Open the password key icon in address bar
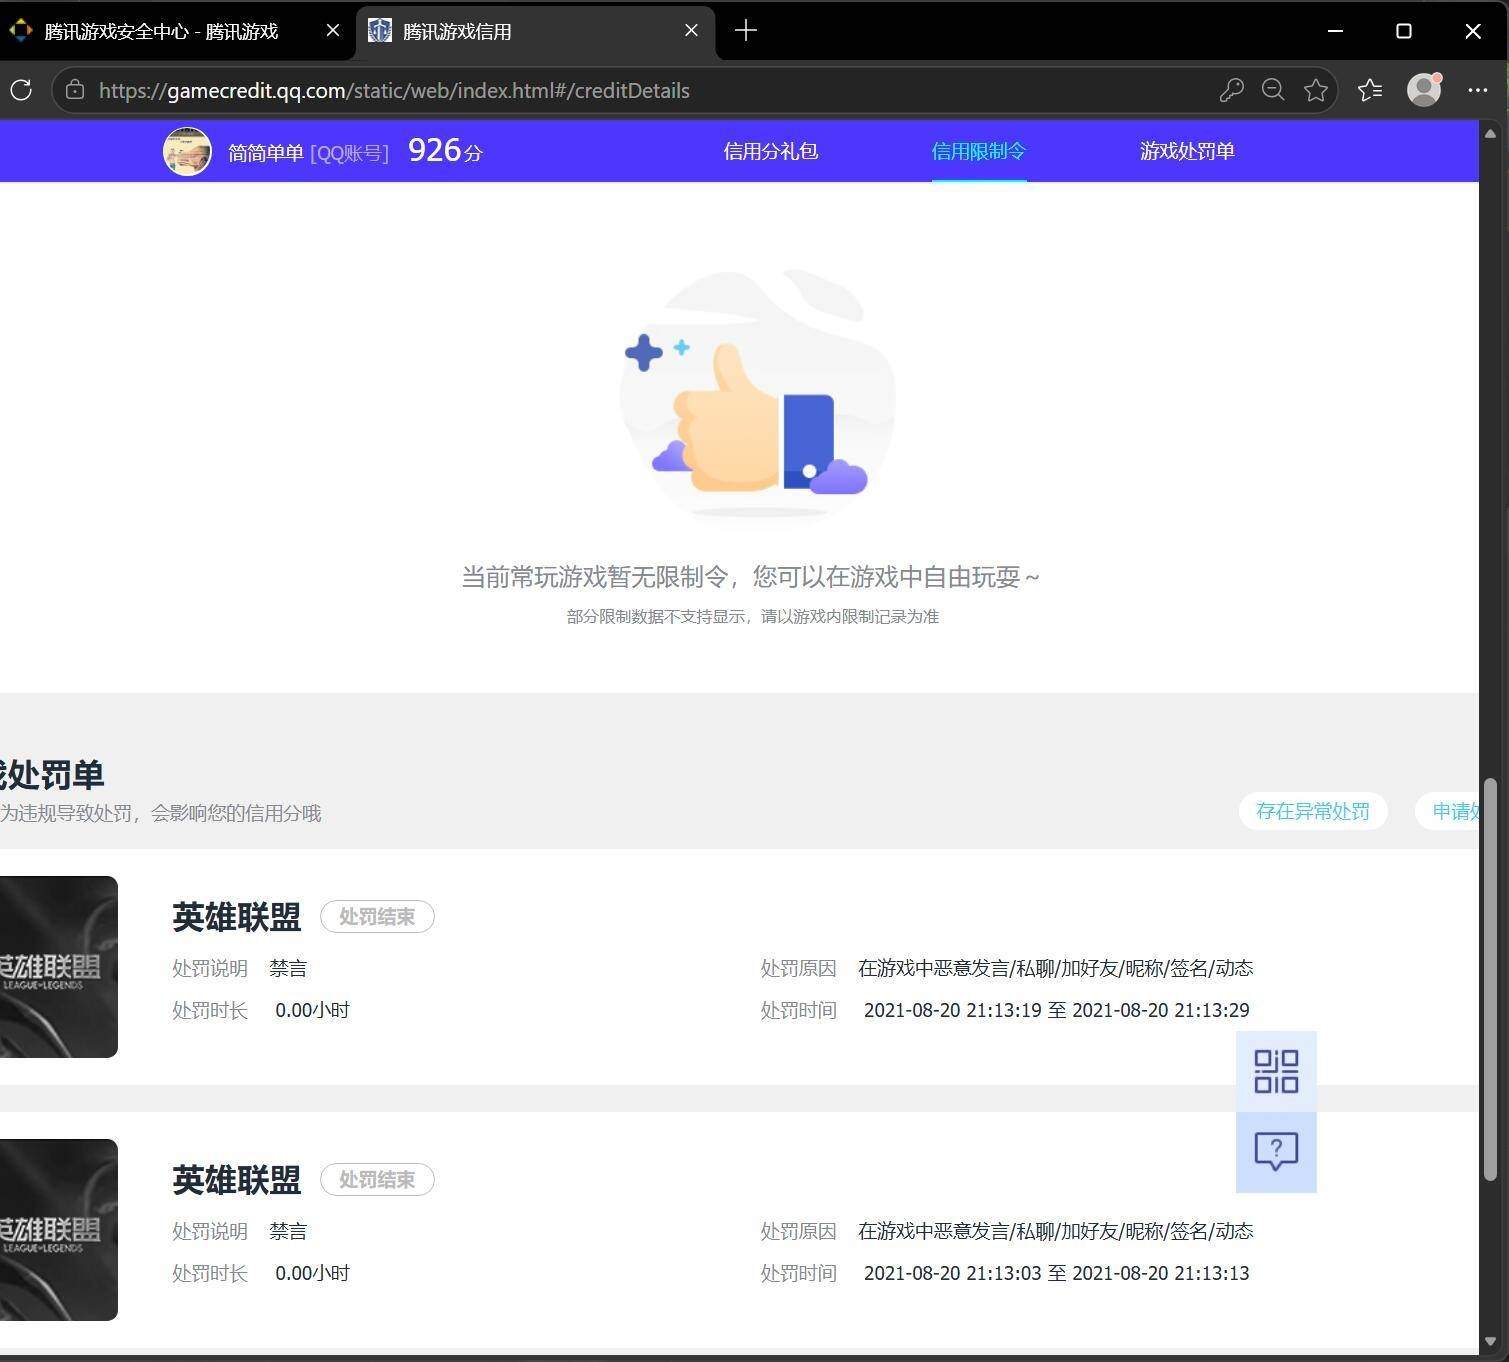Screen dimensions: 1509x1362 click(1231, 90)
